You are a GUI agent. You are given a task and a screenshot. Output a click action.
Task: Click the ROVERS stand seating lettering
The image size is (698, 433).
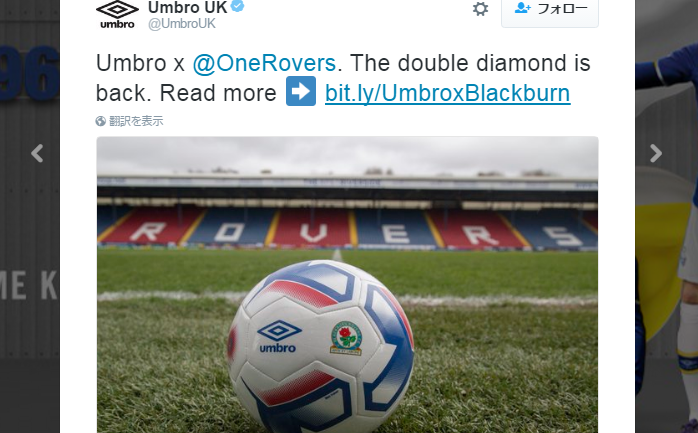tap(347, 233)
